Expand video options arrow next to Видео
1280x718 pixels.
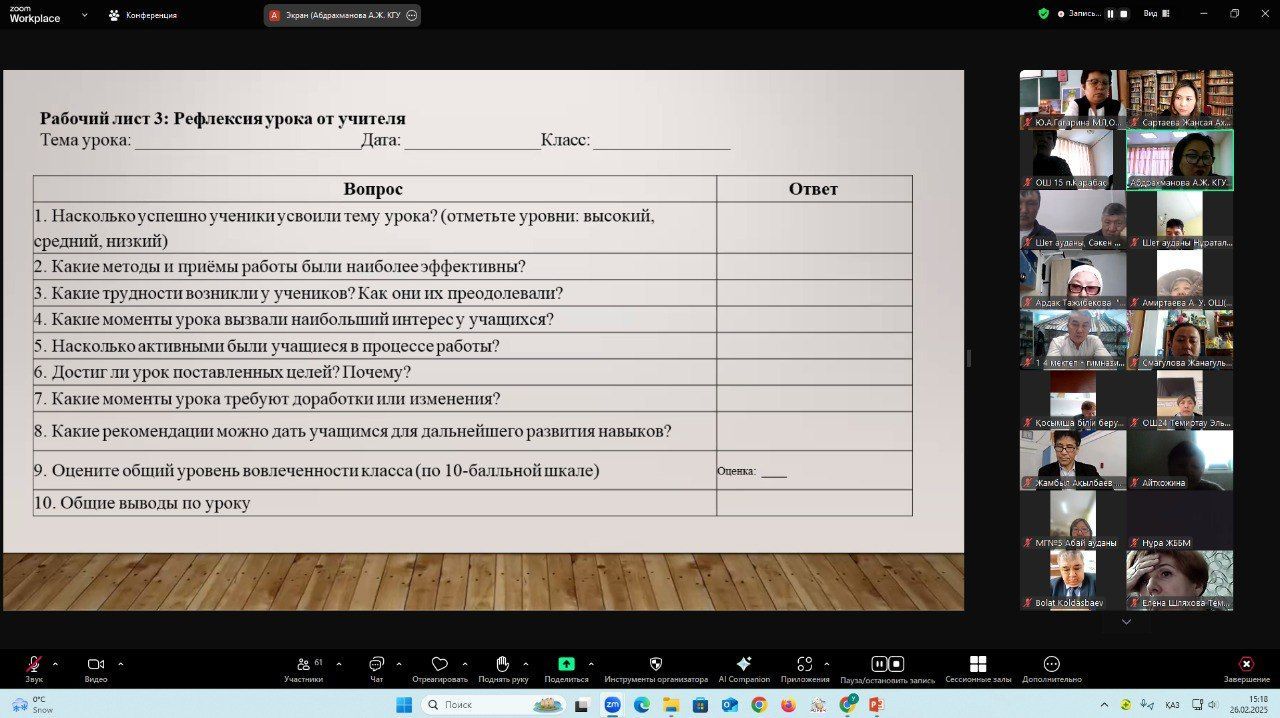(x=121, y=664)
